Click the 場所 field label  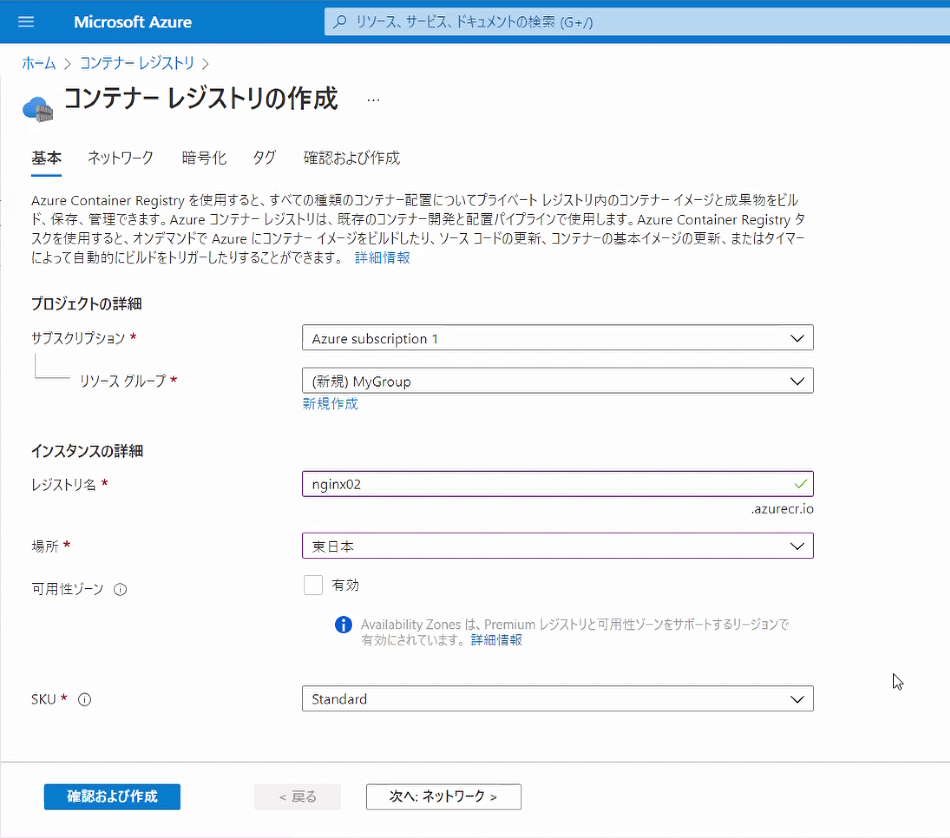point(45,546)
